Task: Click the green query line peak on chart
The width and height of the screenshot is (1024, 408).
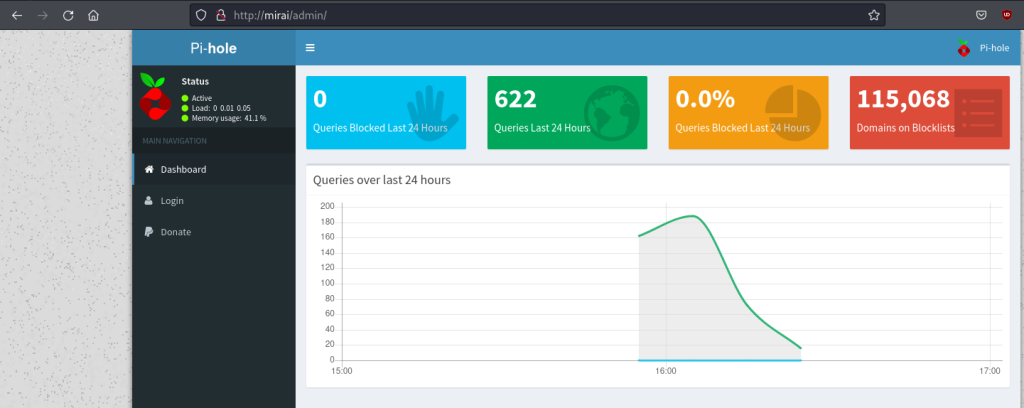Action: [x=692, y=215]
